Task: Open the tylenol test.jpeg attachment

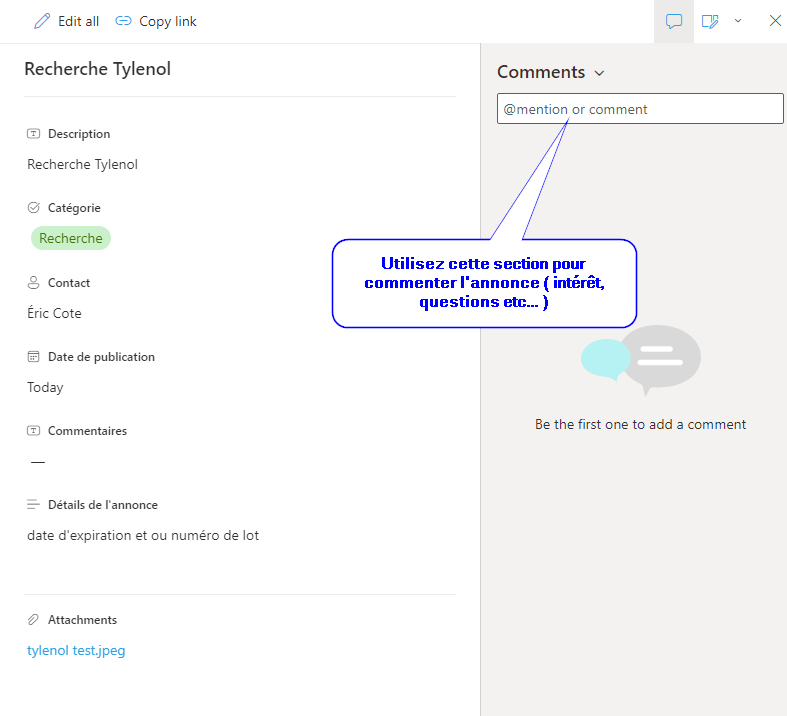Action: tap(76, 650)
